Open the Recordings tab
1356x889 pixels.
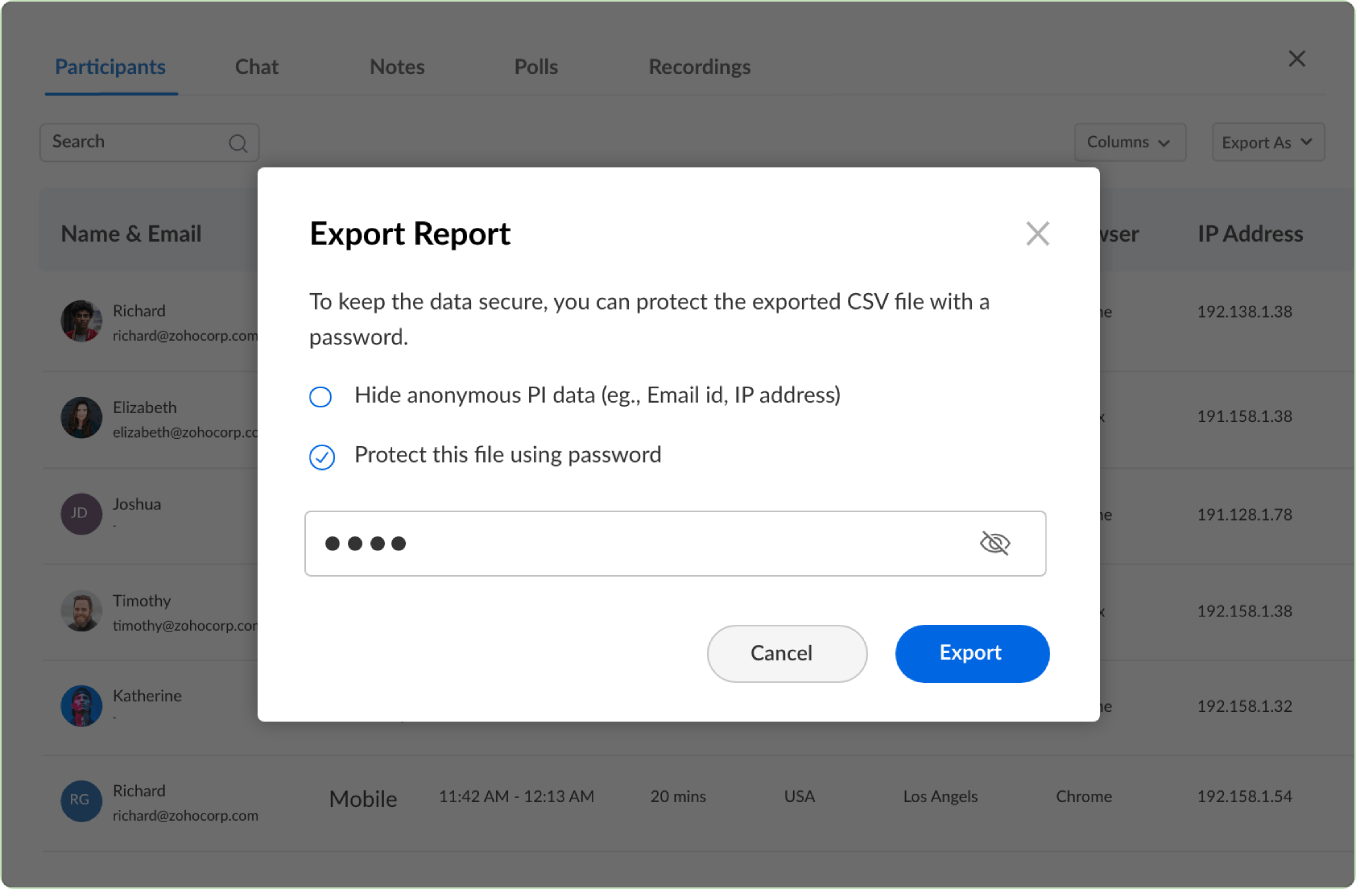[x=699, y=66]
